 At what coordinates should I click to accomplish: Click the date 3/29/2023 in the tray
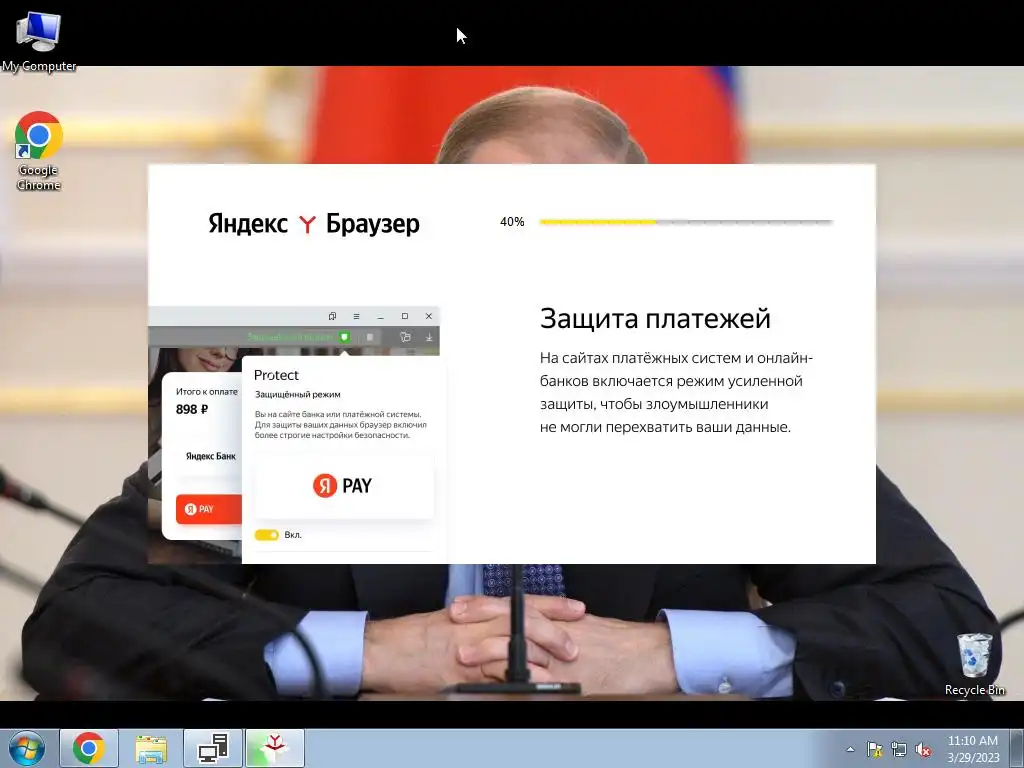coord(973,758)
